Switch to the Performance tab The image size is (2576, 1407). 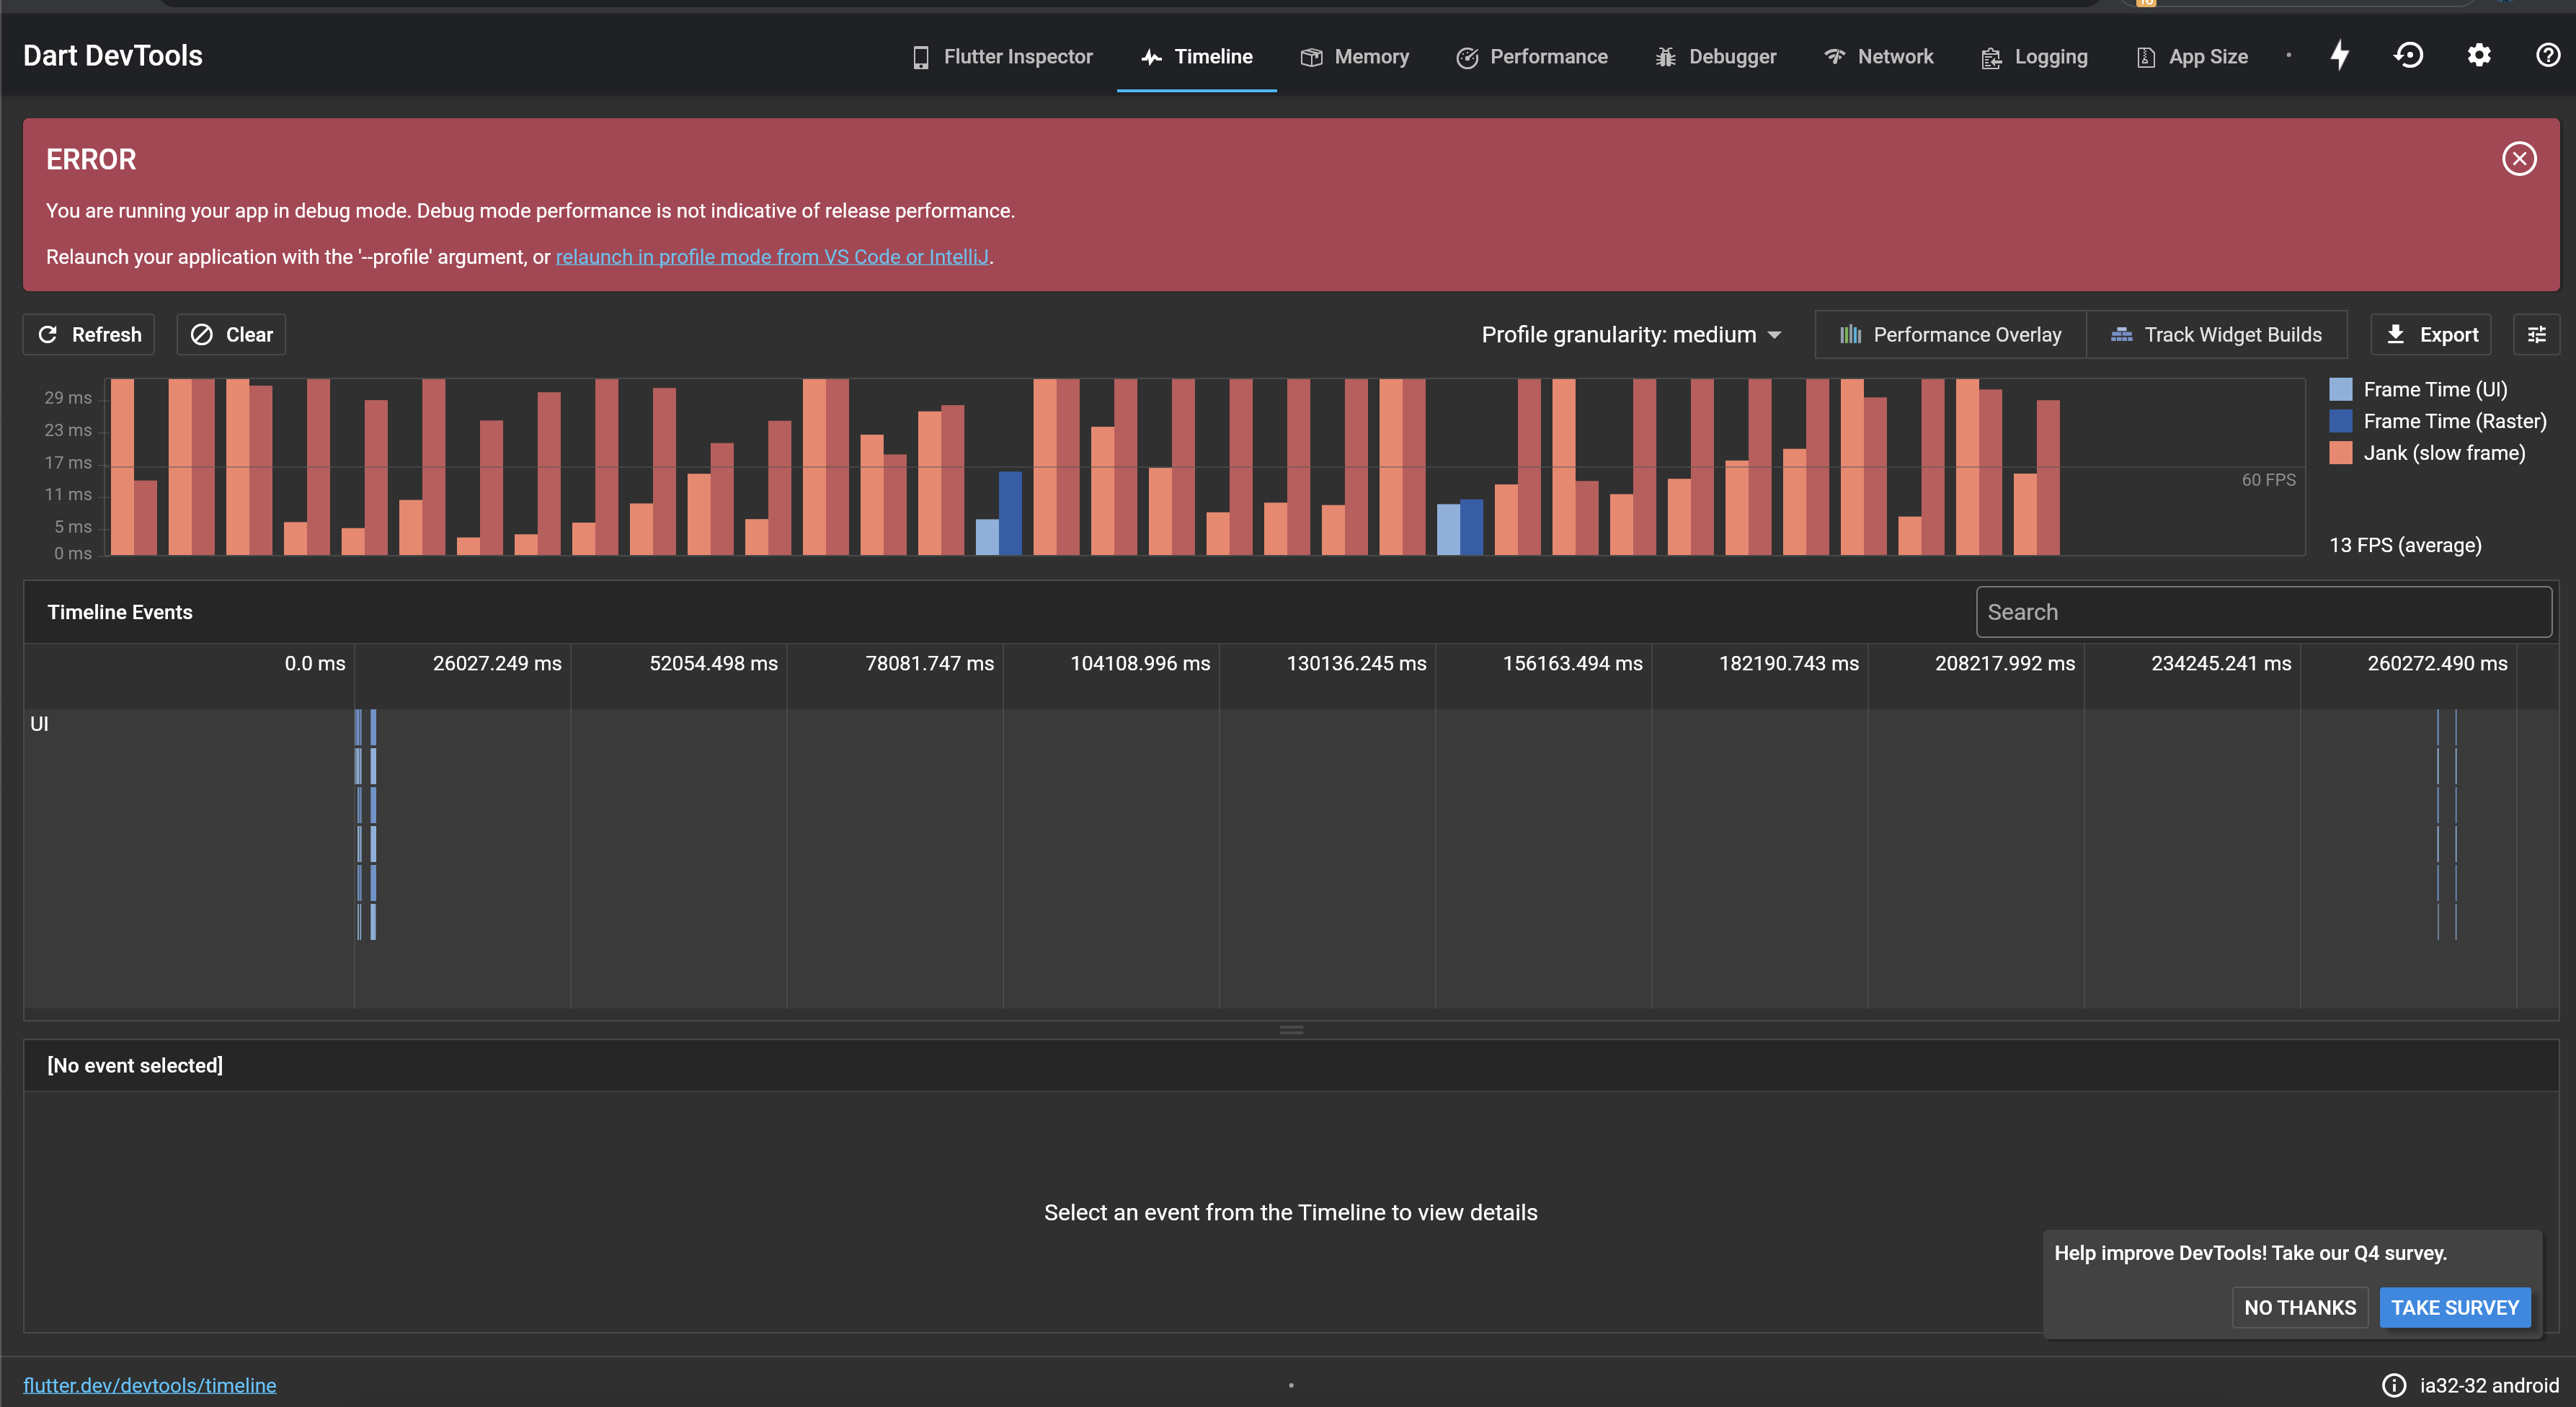[1532, 56]
